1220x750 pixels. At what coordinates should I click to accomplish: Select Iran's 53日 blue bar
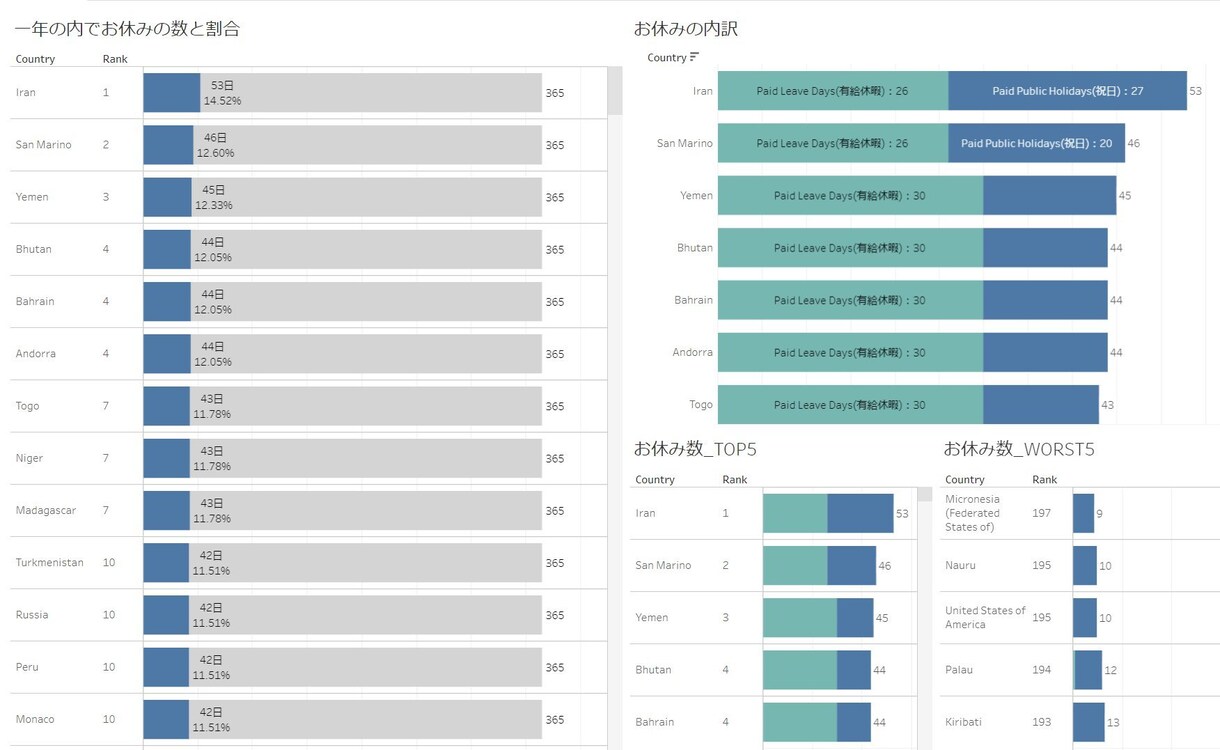point(172,93)
